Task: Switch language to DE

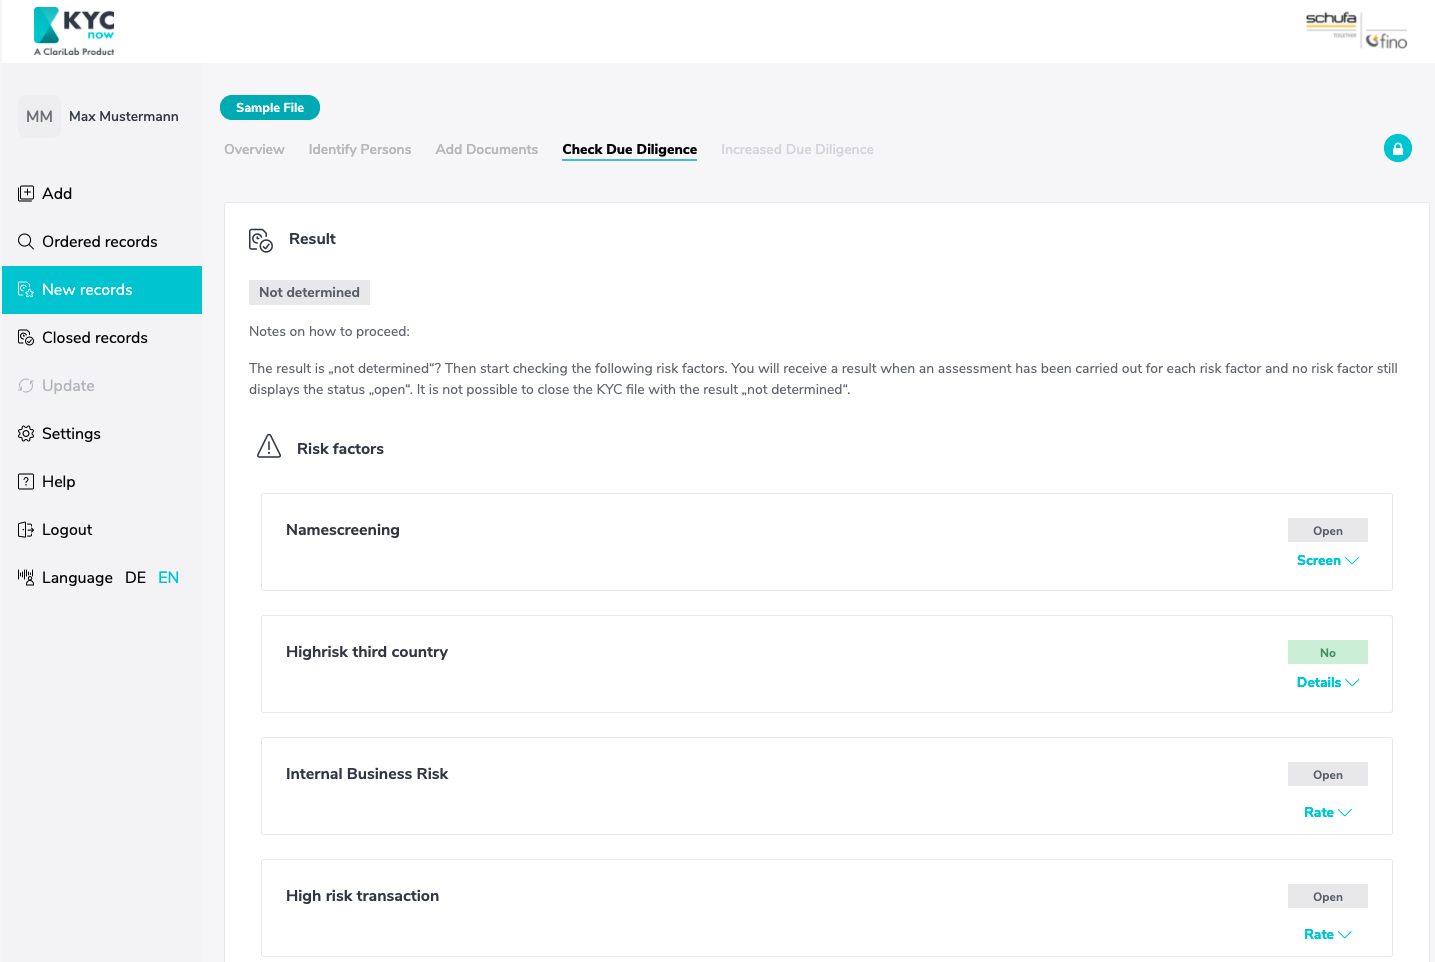Action: click(x=135, y=577)
